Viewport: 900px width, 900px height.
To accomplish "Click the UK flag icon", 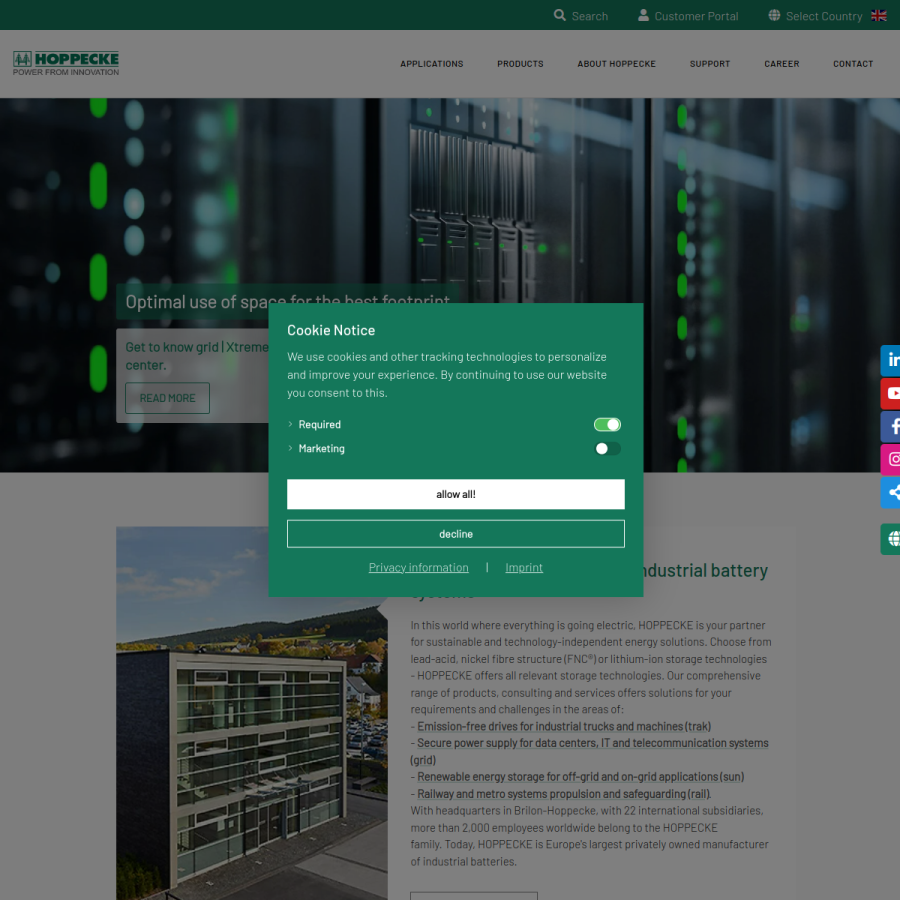I will click(x=879, y=15).
